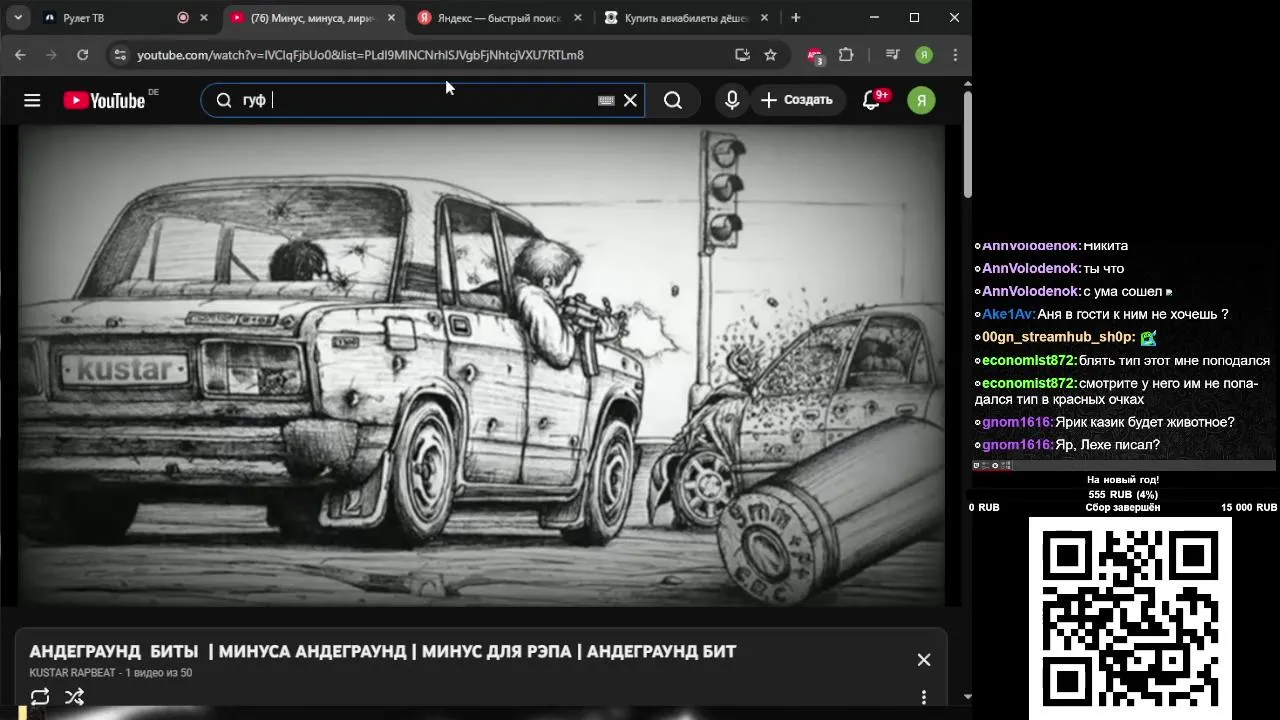Open the Chrome profile Я avatar
This screenshot has width=1280, height=720.
point(924,55)
